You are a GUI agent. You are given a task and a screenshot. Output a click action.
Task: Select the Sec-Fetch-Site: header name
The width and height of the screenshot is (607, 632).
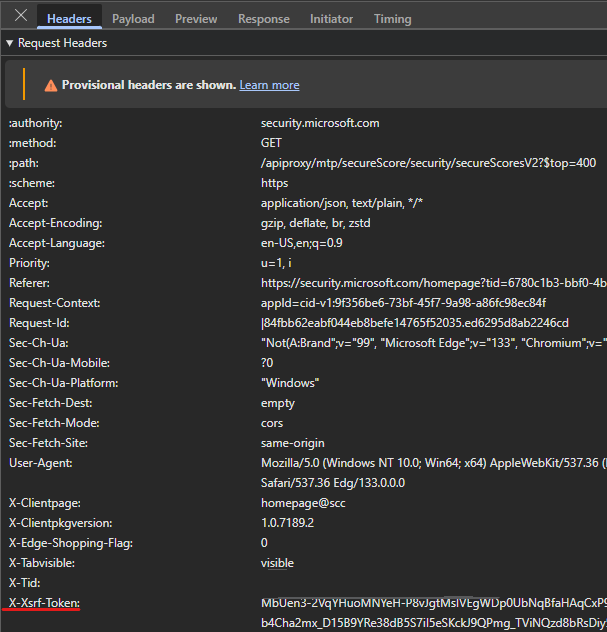[48, 443]
